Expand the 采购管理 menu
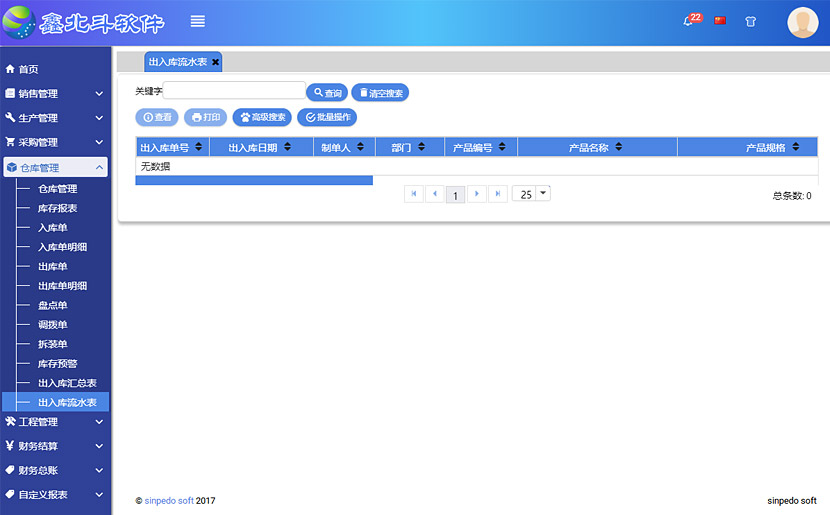 tap(55, 142)
